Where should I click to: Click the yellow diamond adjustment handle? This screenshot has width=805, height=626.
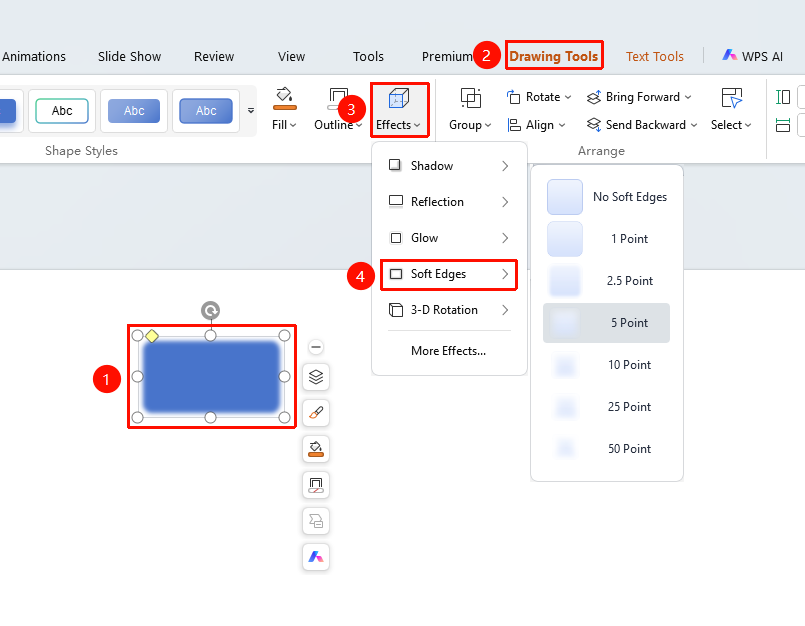tap(152, 336)
